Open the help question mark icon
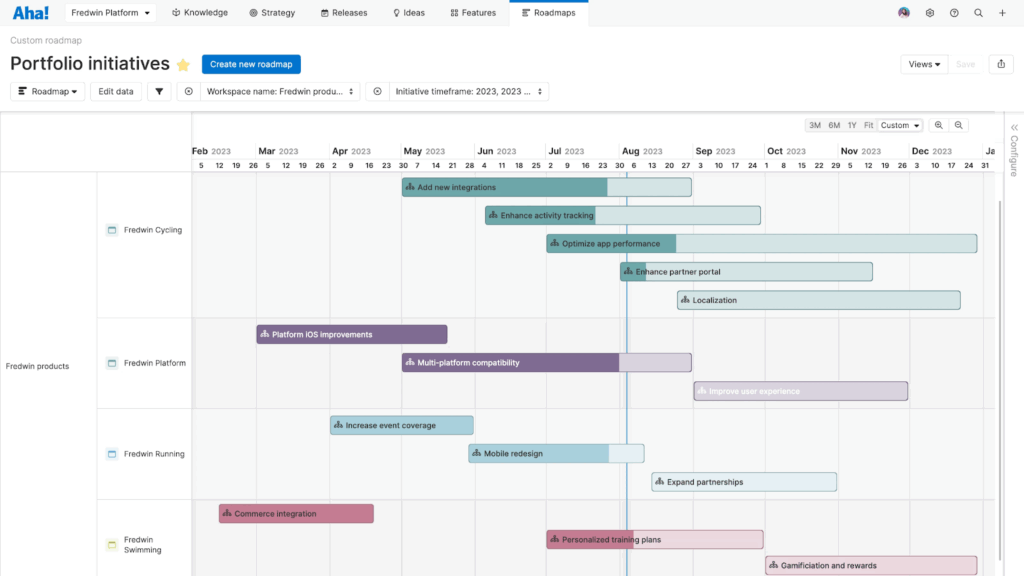Screen dimensions: 1024x576 point(954,13)
